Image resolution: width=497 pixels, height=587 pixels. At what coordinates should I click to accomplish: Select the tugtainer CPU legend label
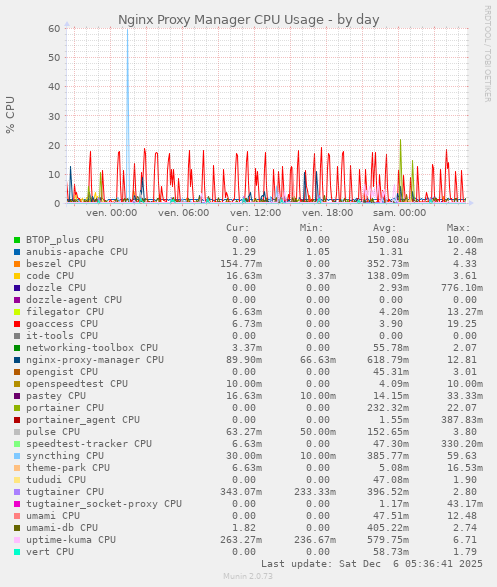point(65,492)
